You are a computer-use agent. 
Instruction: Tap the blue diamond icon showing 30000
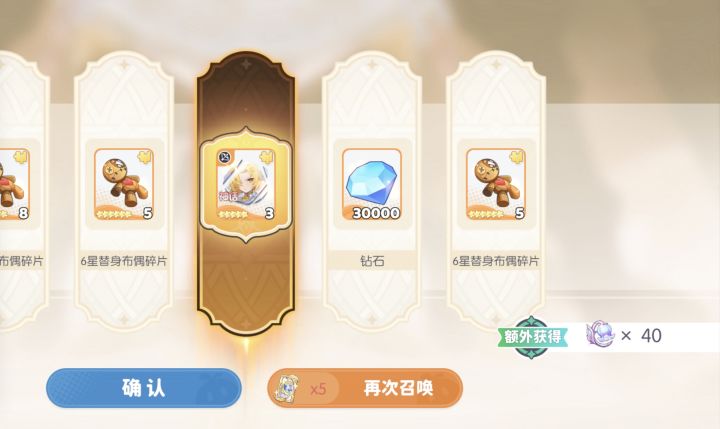point(371,184)
